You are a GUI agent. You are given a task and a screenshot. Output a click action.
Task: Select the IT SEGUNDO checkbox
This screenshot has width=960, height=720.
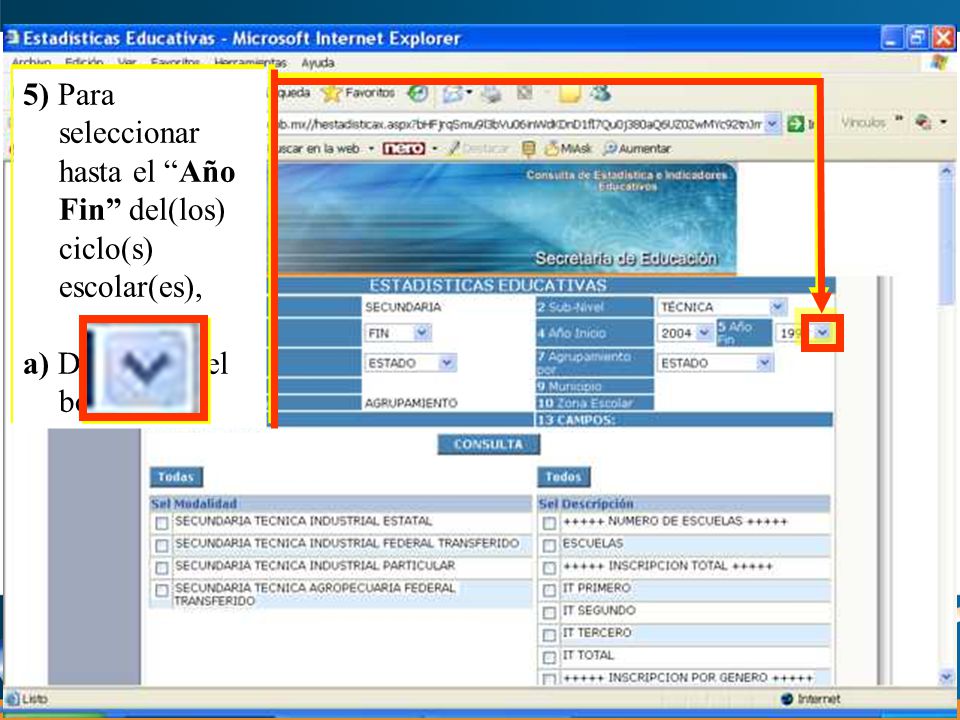(x=549, y=612)
